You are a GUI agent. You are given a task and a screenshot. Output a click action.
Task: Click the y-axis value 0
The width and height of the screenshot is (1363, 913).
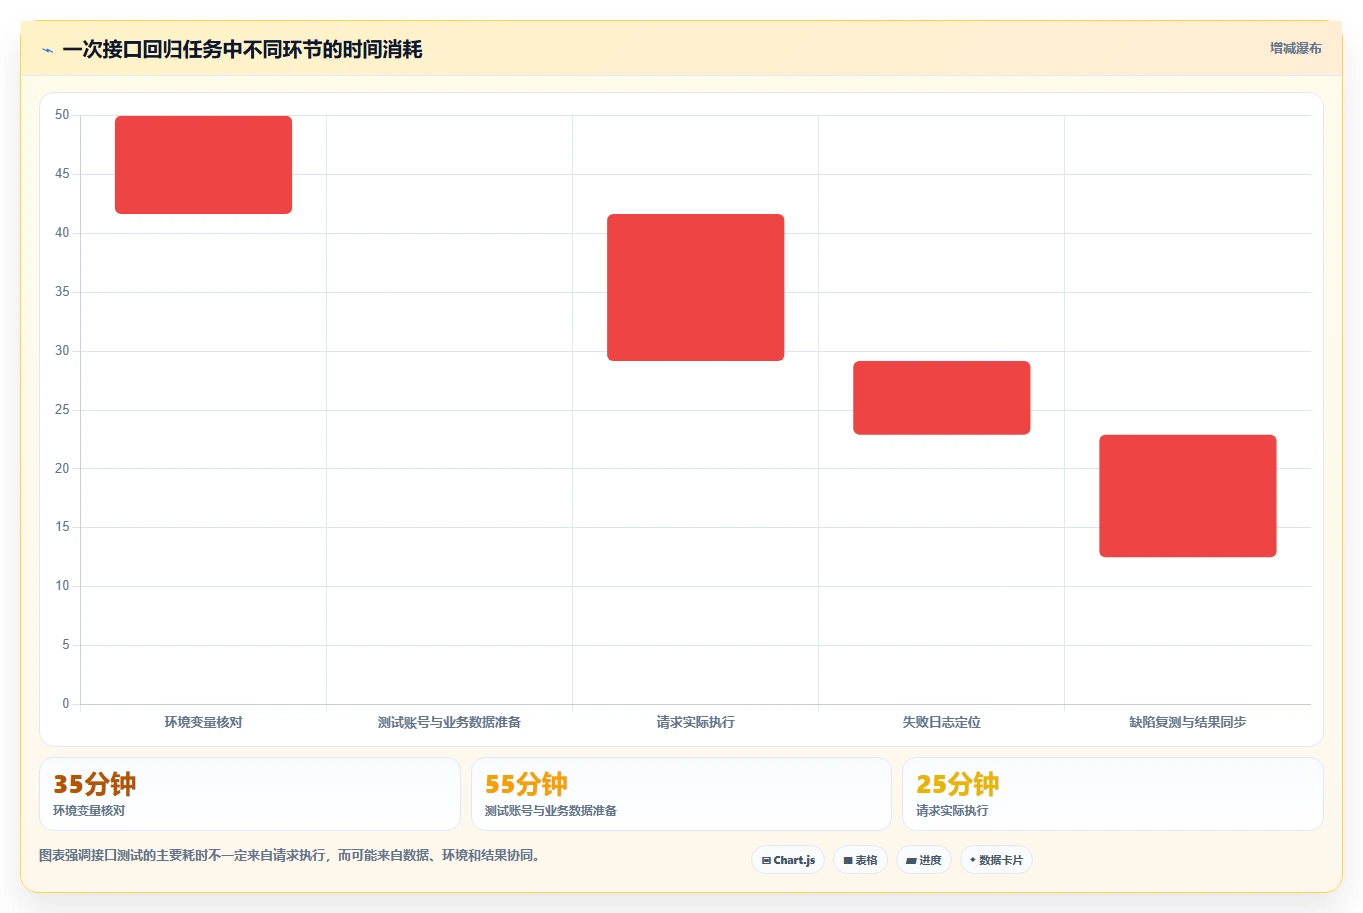coord(66,704)
